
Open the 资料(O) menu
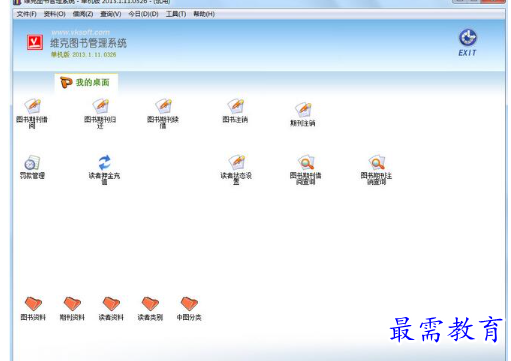click(x=55, y=14)
